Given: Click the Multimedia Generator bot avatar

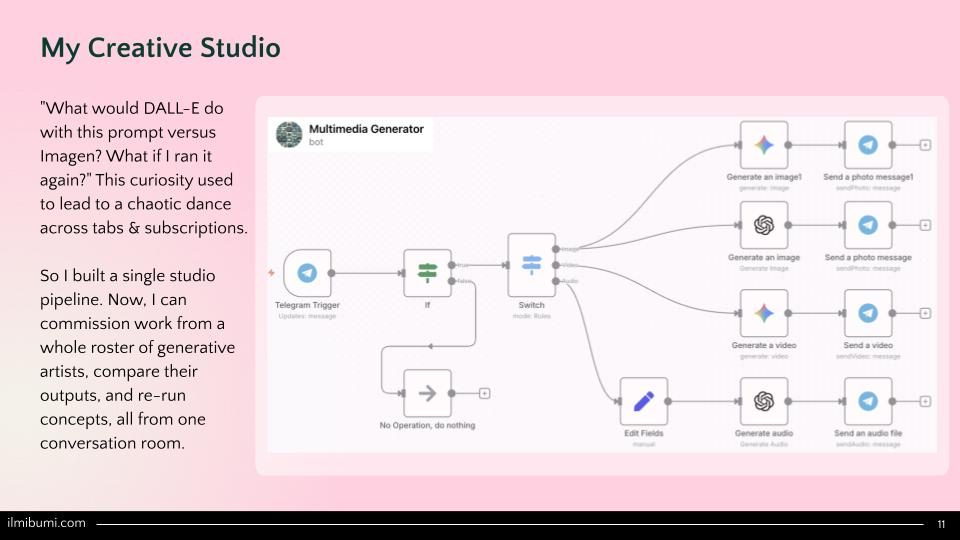Looking at the screenshot, I should pos(289,135).
